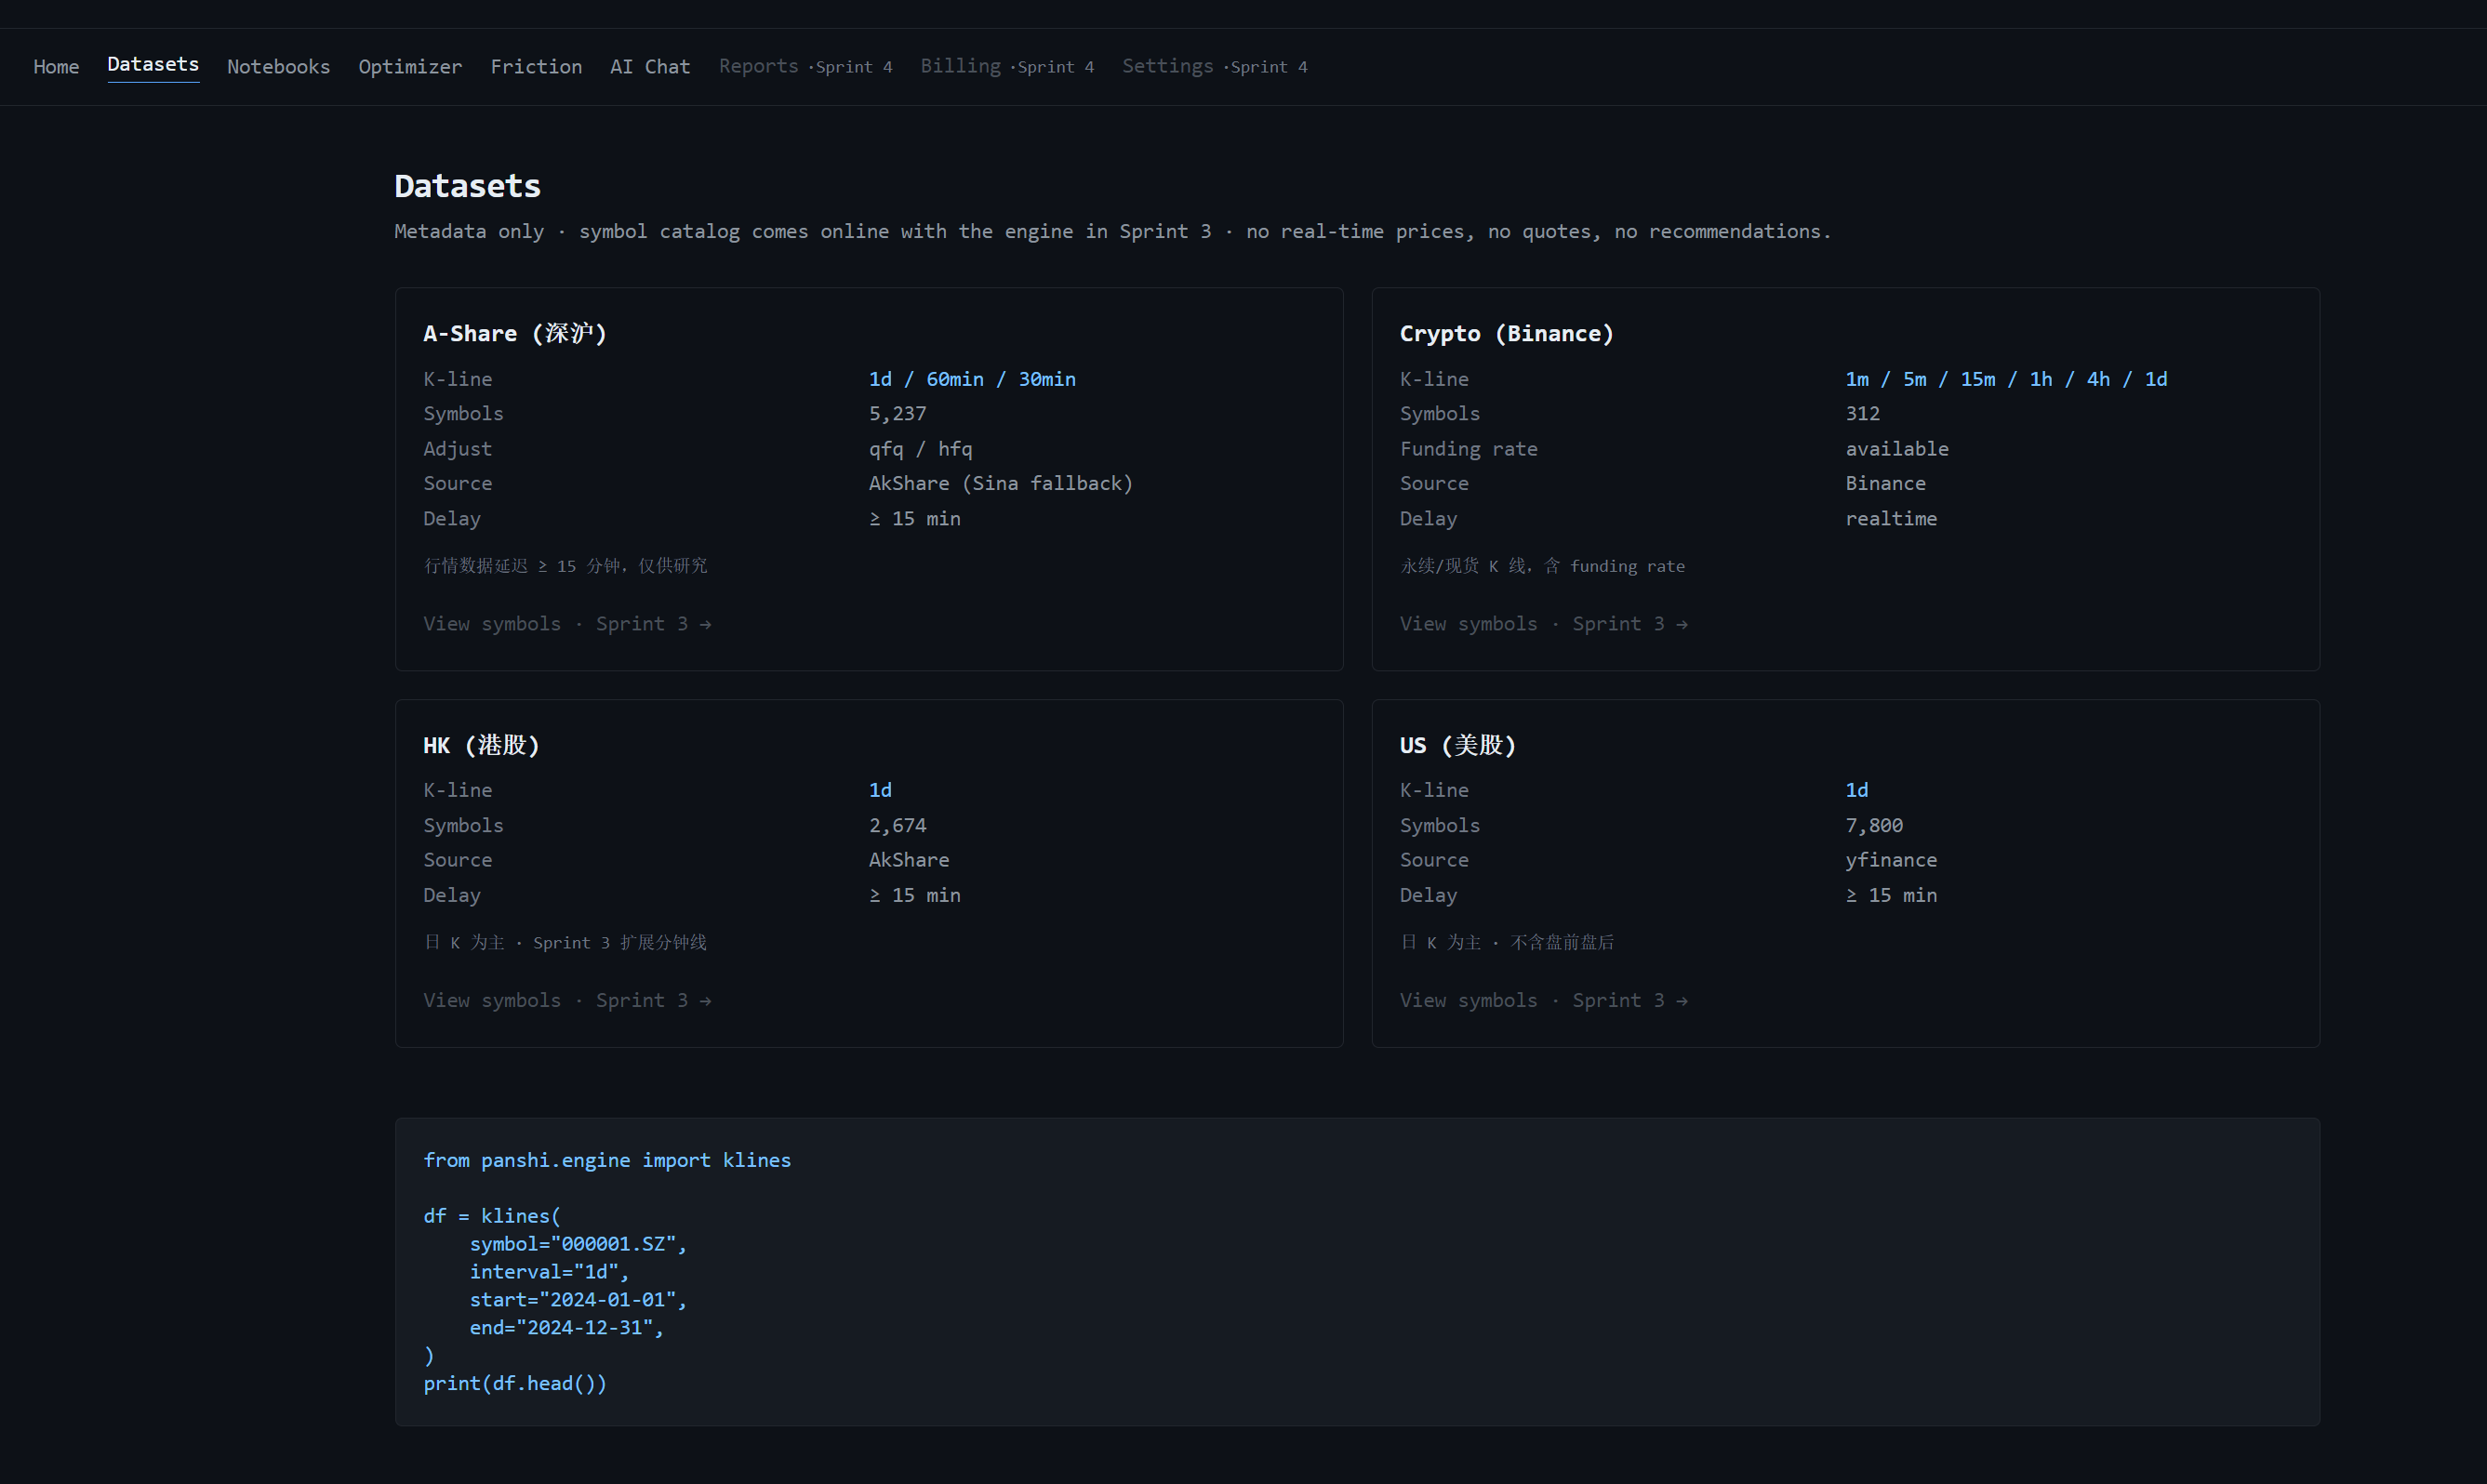Click the Crypto K-line intervals list

[2006, 379]
